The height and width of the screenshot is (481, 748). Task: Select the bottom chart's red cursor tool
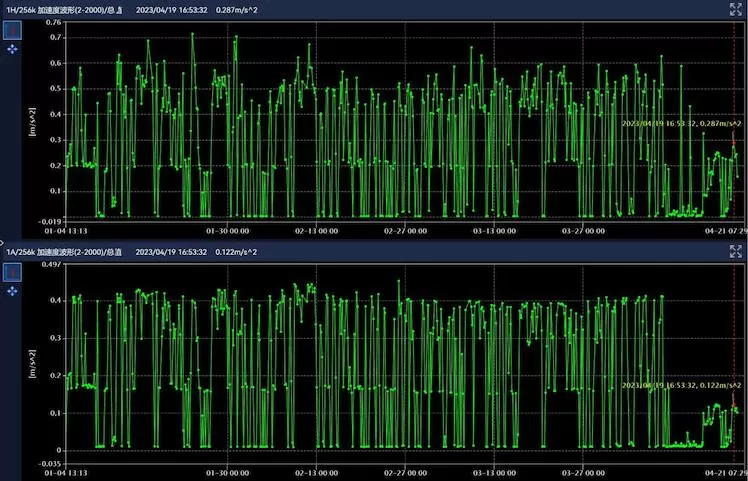point(13,272)
